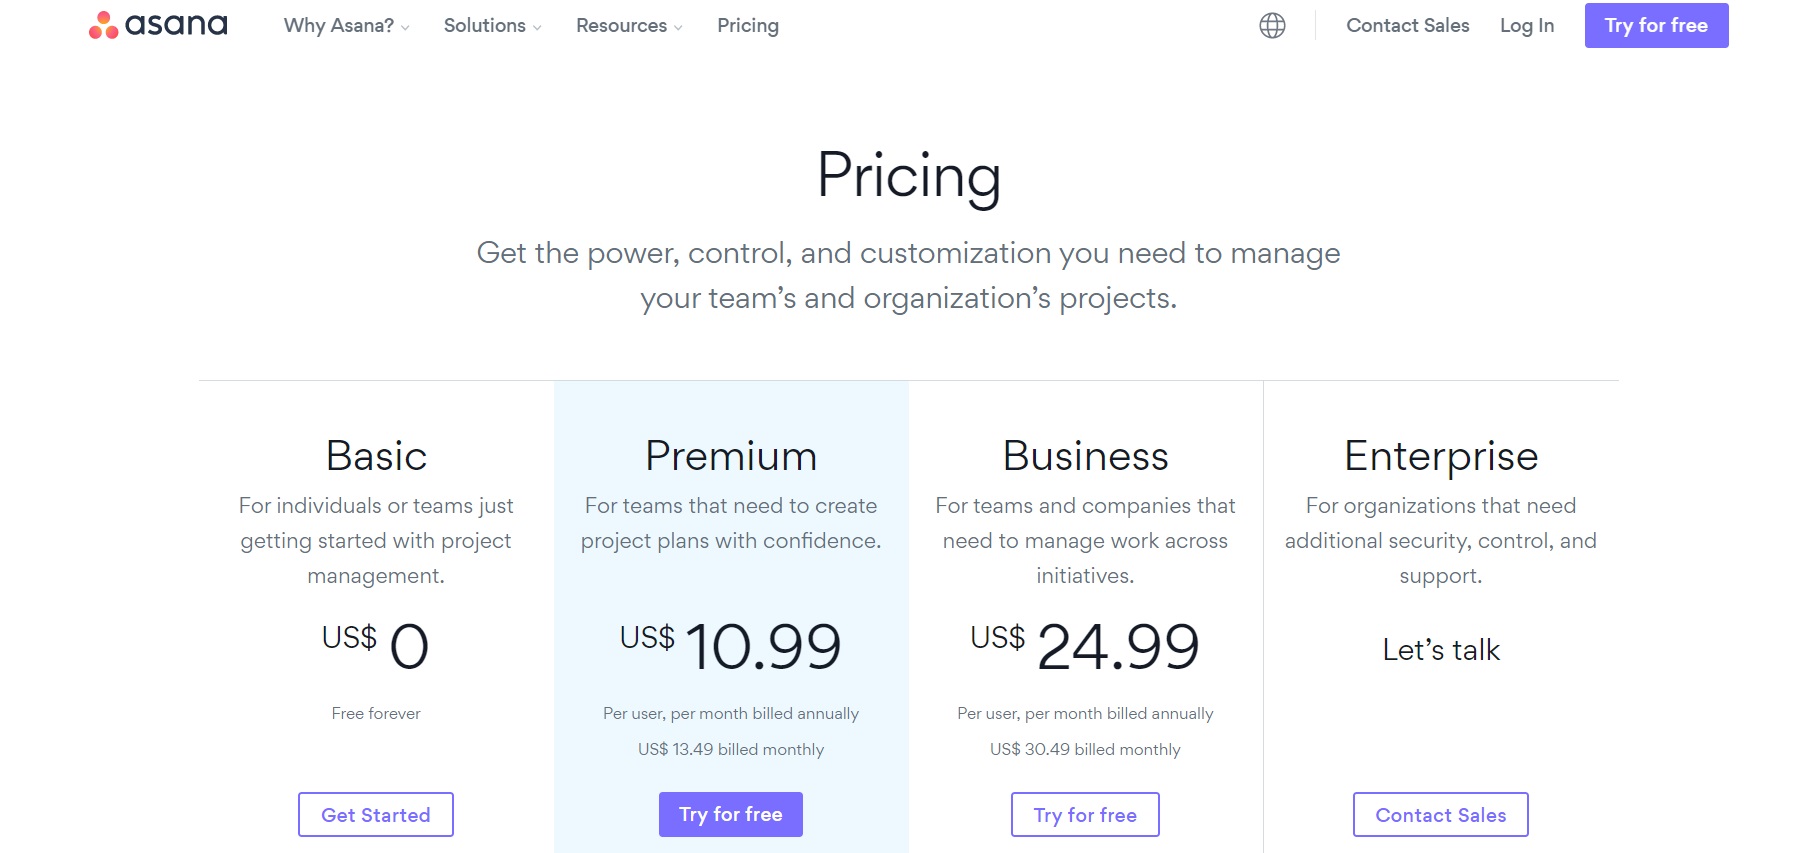Expand the Resources dropdown

629,26
